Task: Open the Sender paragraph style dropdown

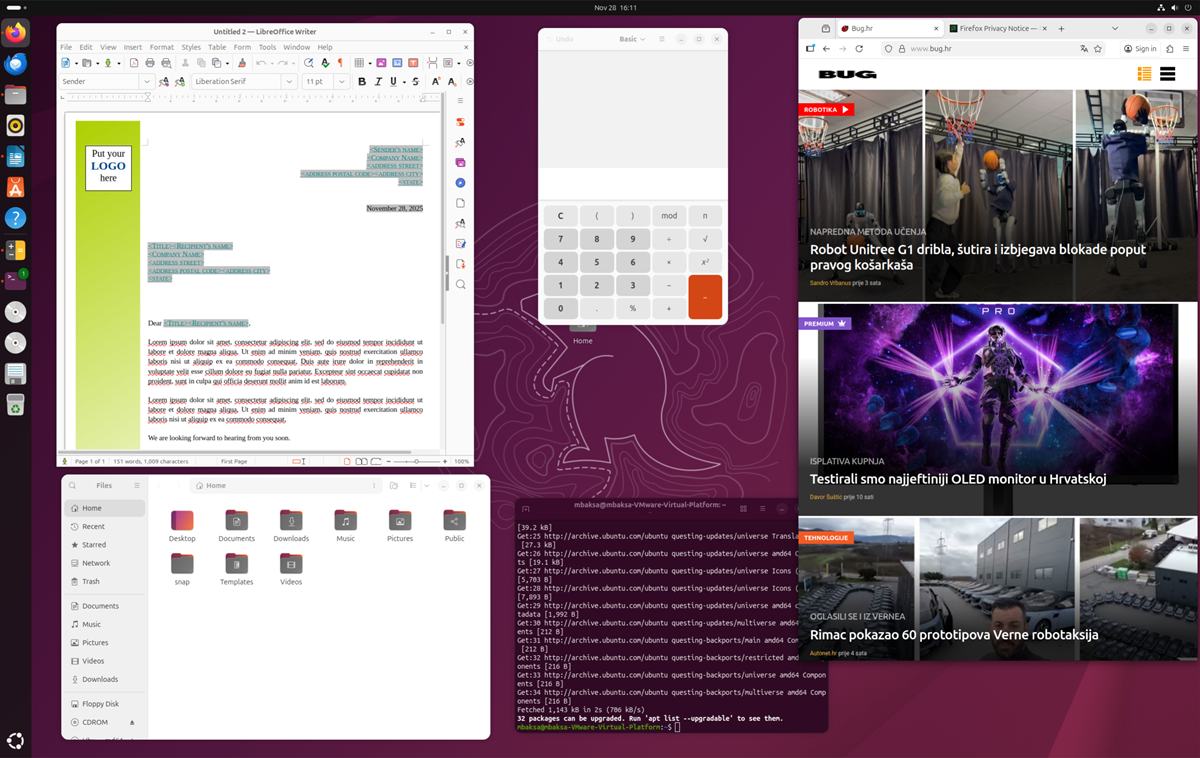Action: pyautogui.click(x=147, y=81)
